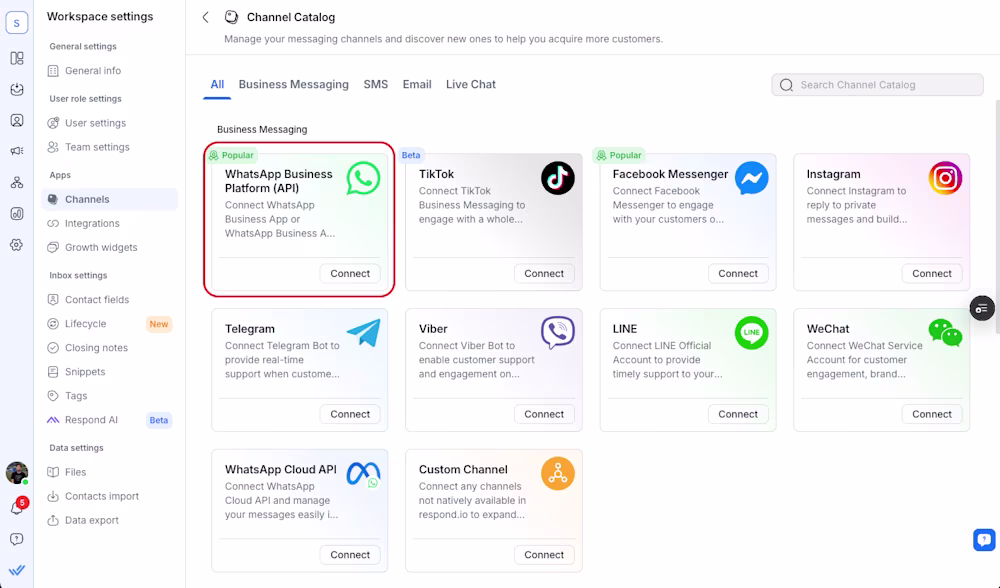The image size is (1000, 588).
Task: Go back using the left chevron arrow
Action: coord(205,17)
